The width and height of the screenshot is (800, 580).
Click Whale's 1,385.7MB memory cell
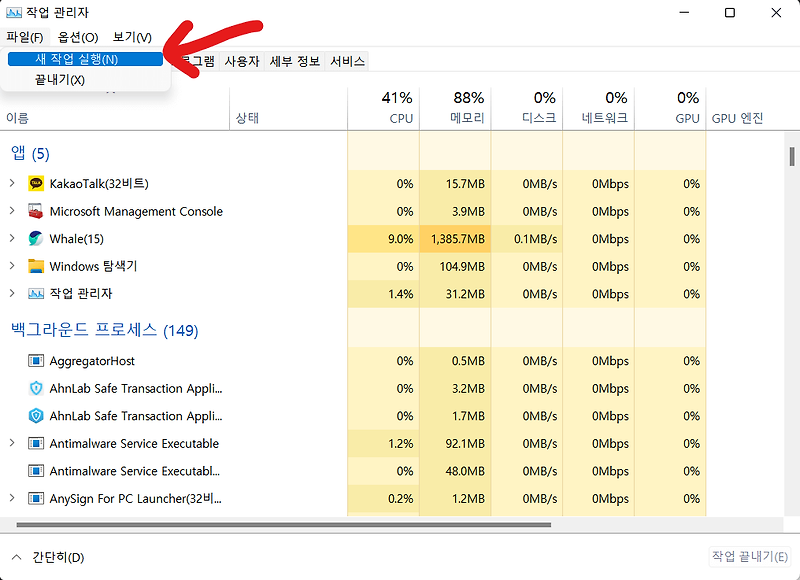[x=455, y=239]
